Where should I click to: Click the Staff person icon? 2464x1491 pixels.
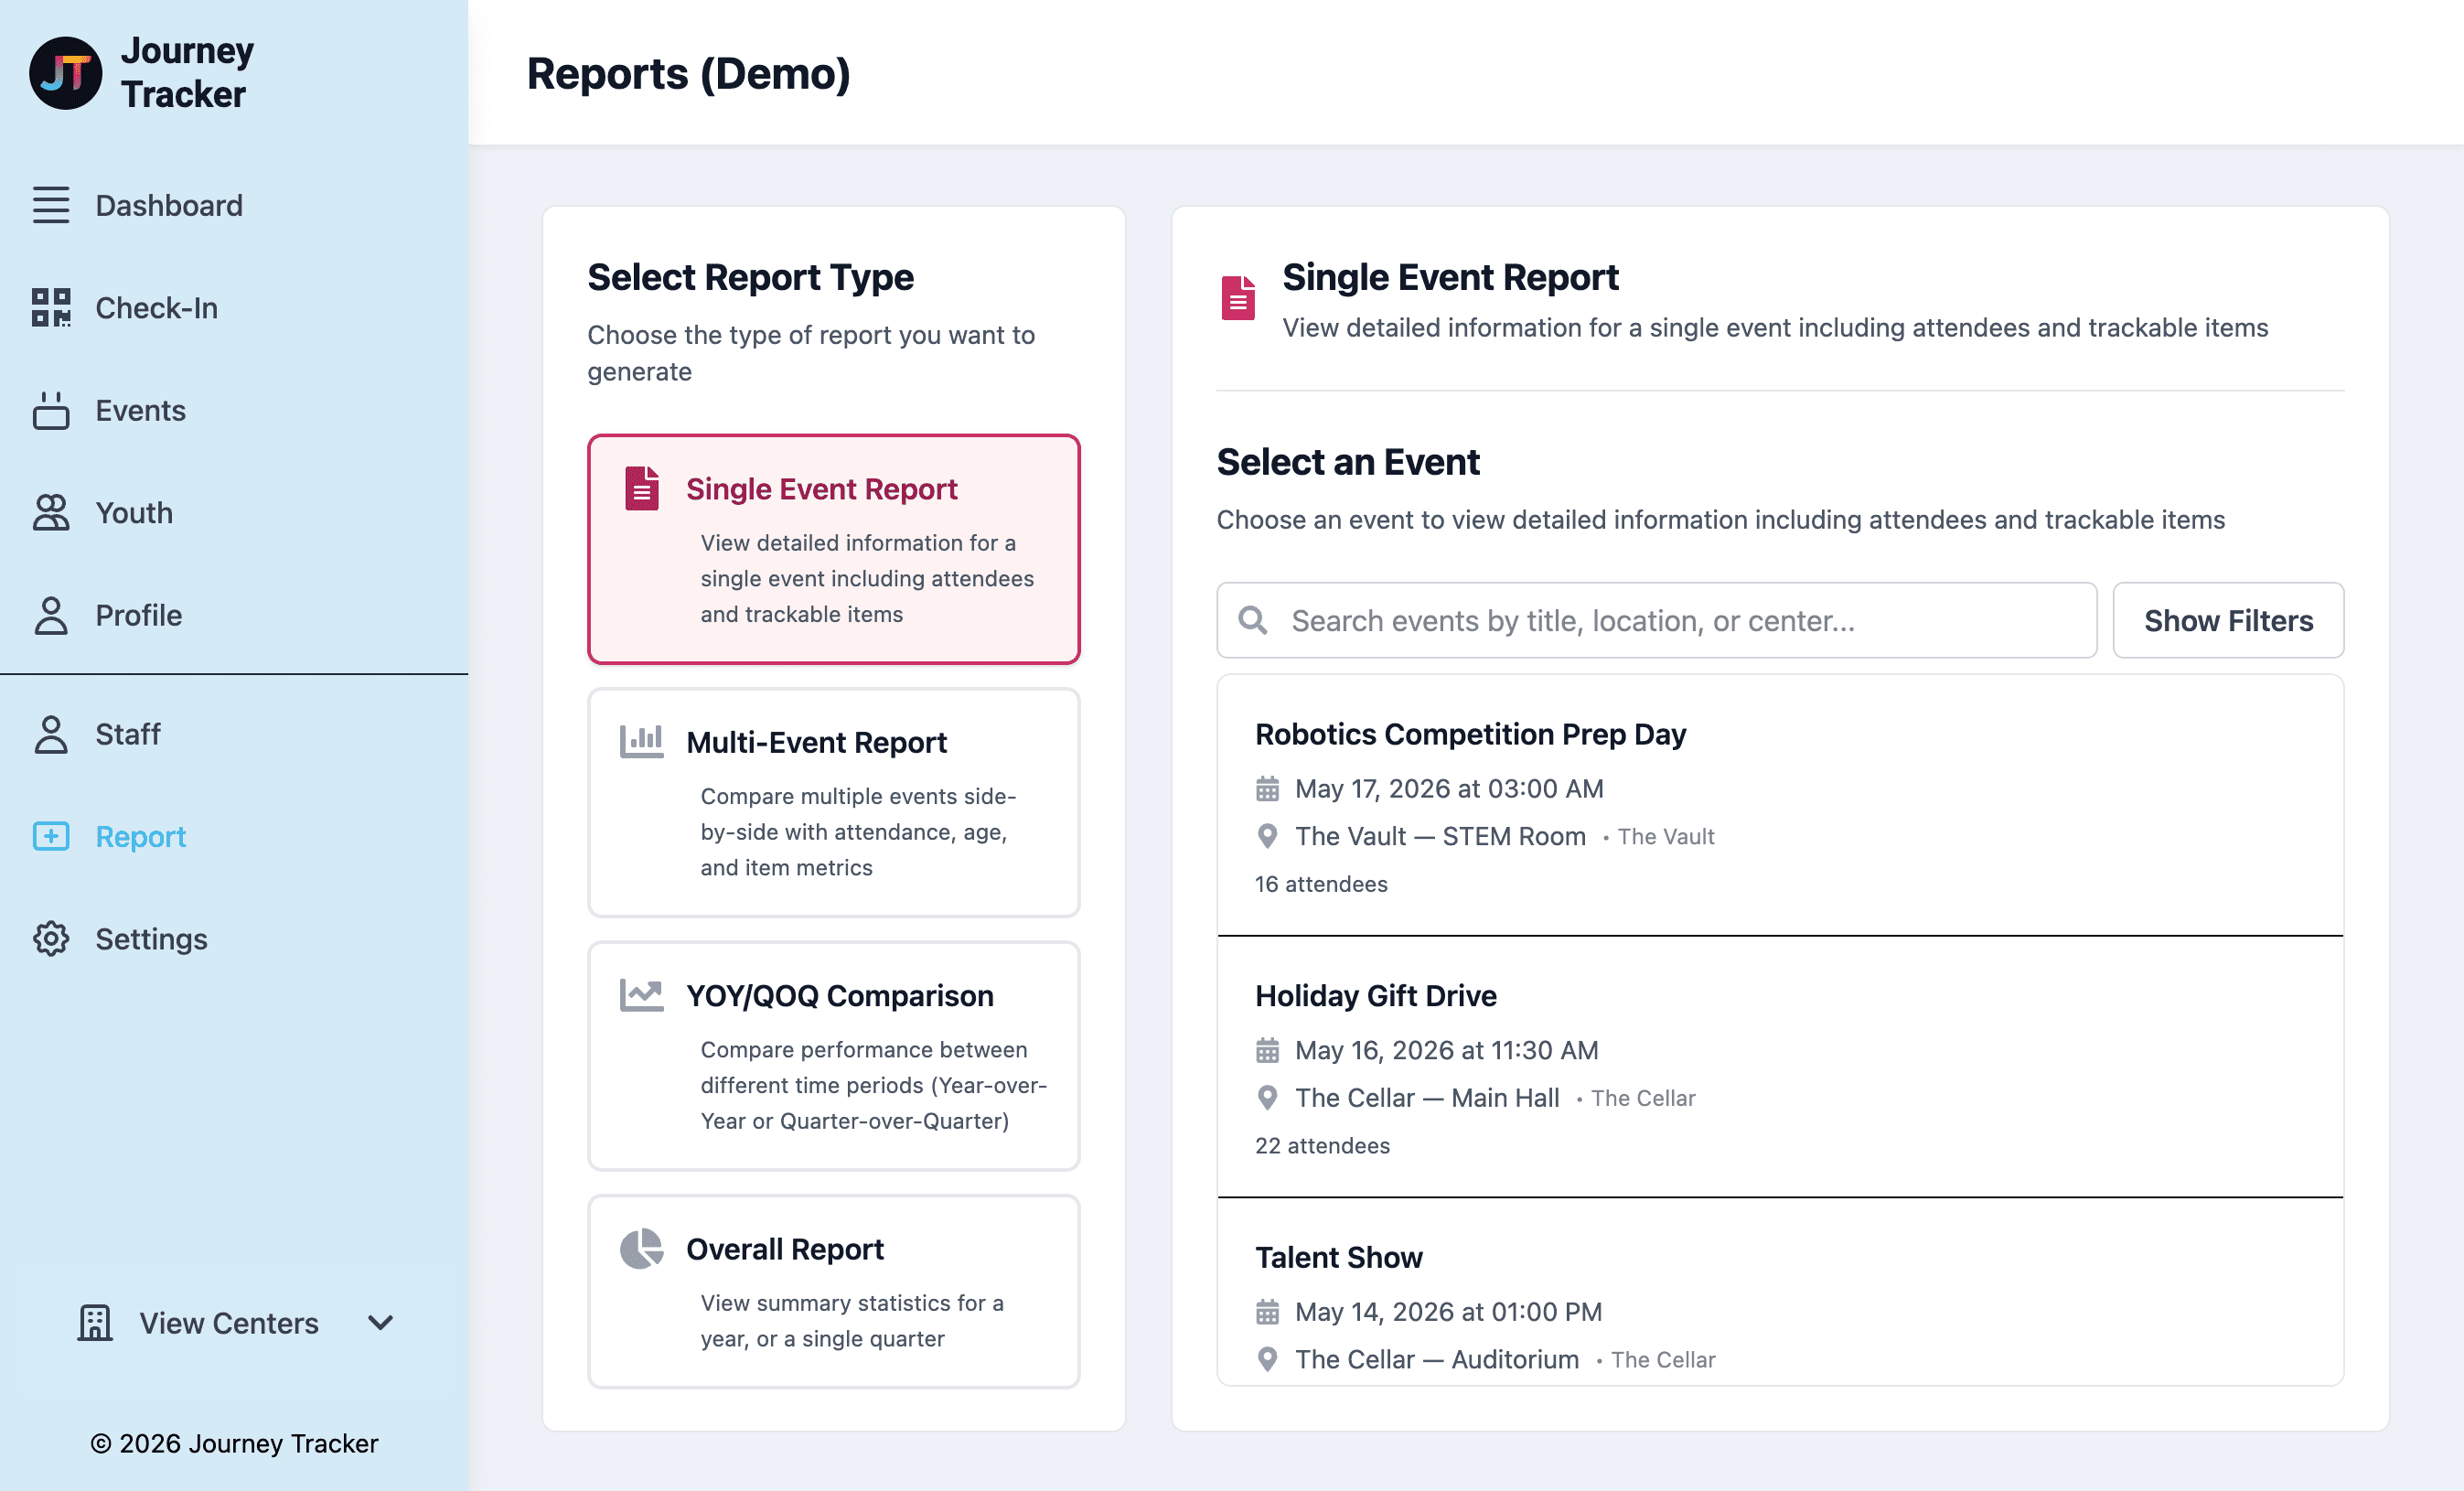(51, 734)
